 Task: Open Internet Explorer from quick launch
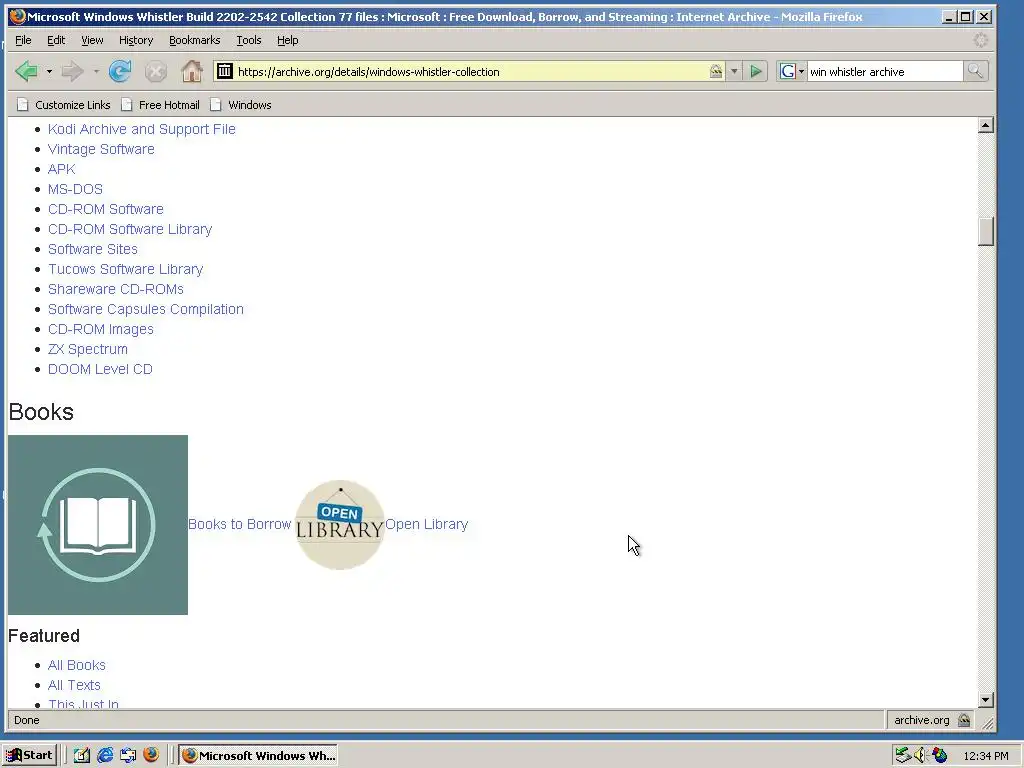click(x=105, y=755)
